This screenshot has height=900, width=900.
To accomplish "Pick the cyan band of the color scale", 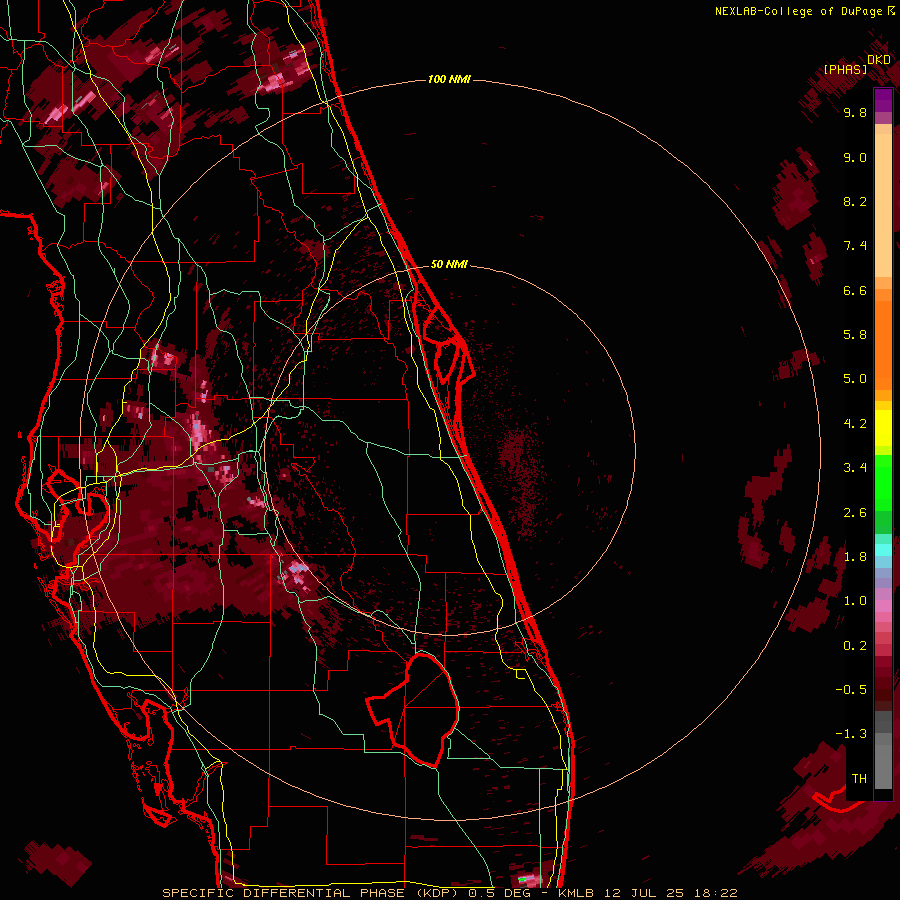I will click(x=883, y=550).
